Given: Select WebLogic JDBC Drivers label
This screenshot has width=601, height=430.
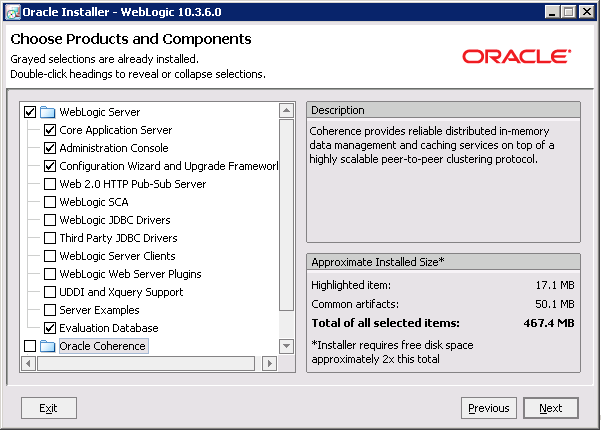Looking at the screenshot, I should pos(115,220).
